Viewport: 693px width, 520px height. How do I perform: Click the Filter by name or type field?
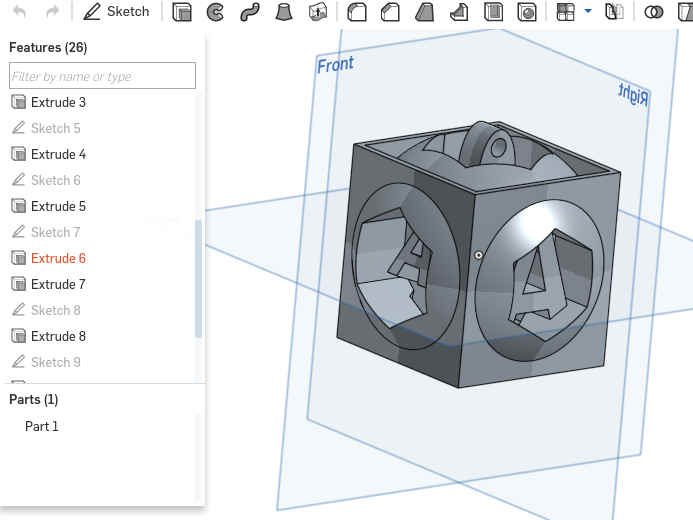pos(102,76)
